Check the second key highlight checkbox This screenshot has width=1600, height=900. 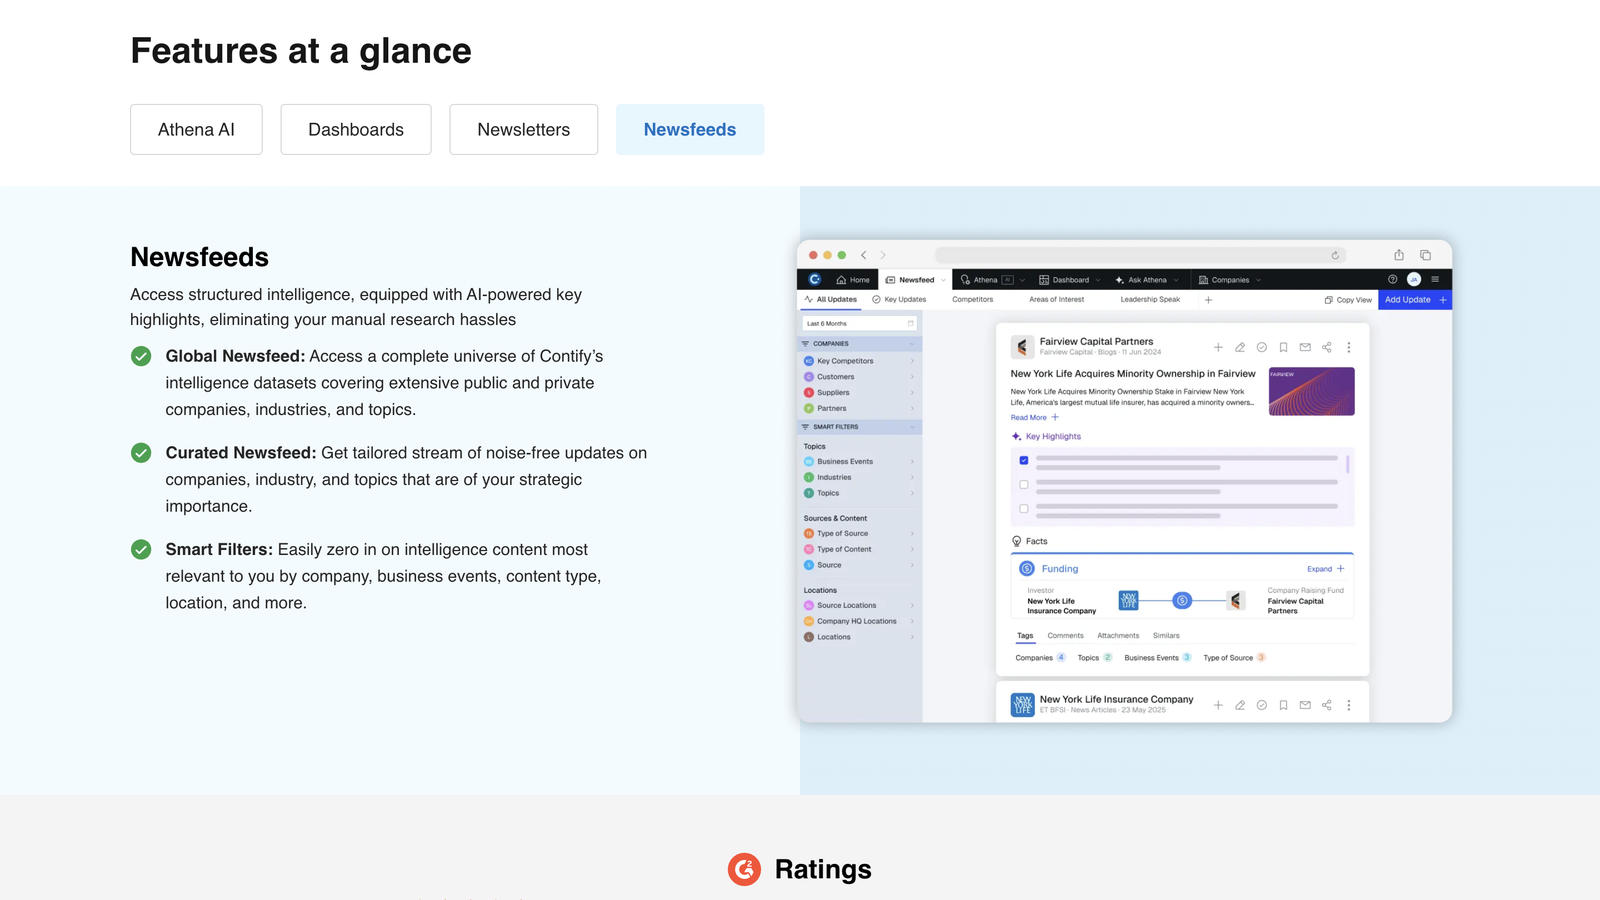tap(1024, 484)
